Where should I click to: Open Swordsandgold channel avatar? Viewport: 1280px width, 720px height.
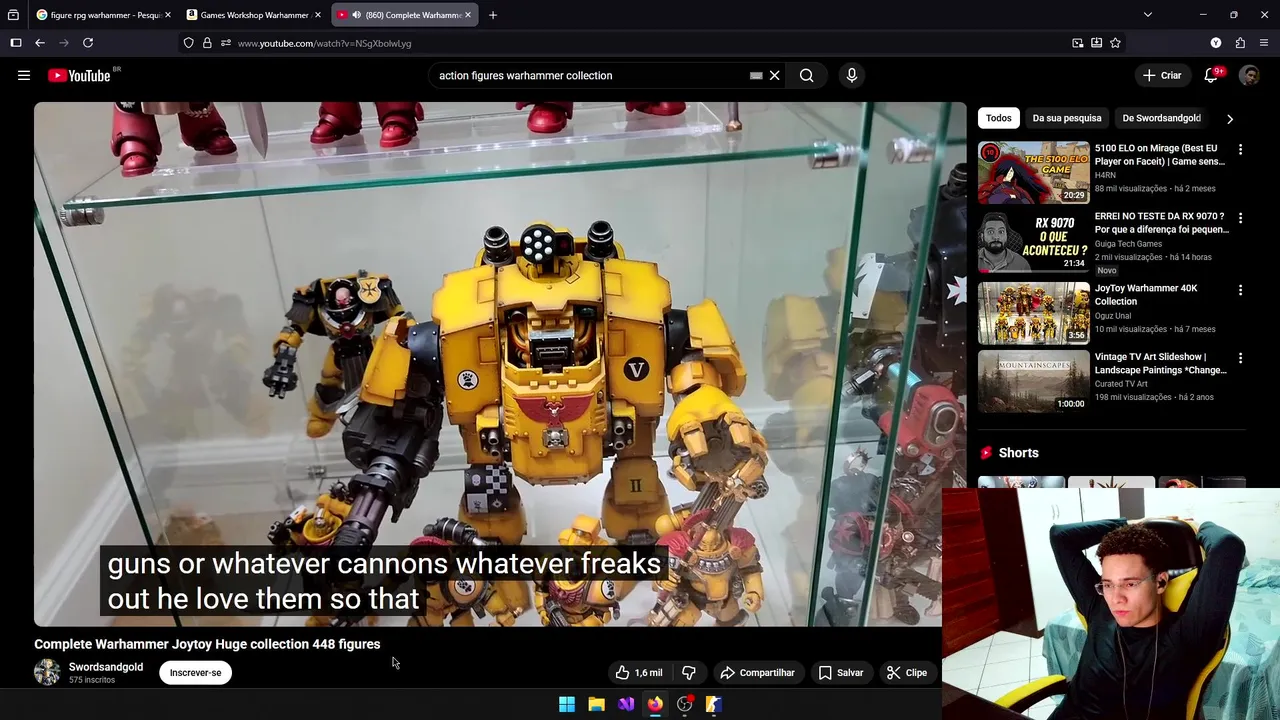click(47, 673)
